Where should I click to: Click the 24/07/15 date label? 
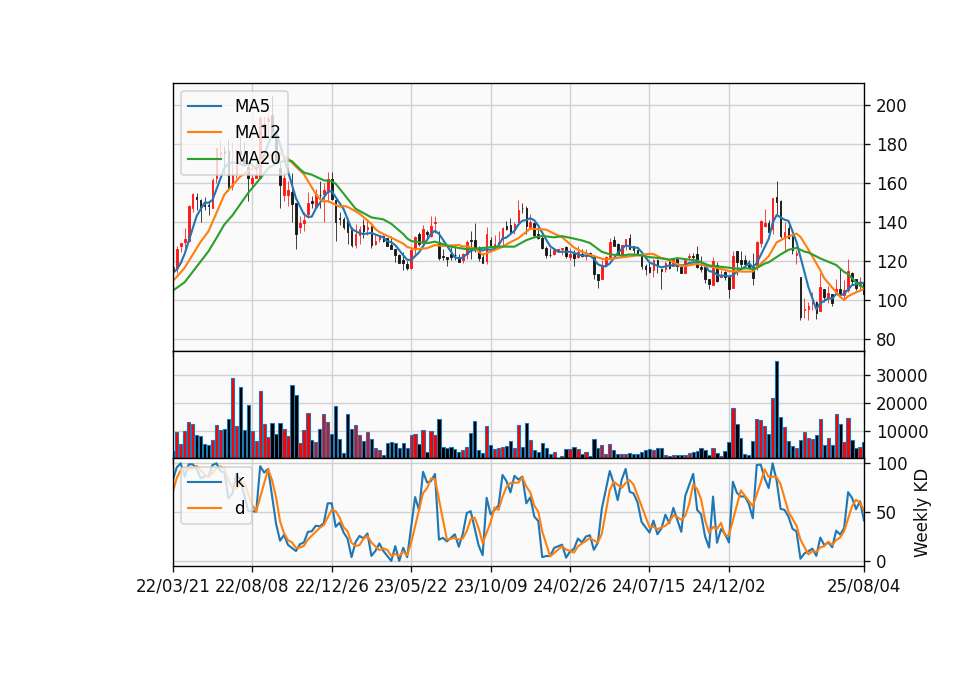click(x=649, y=586)
